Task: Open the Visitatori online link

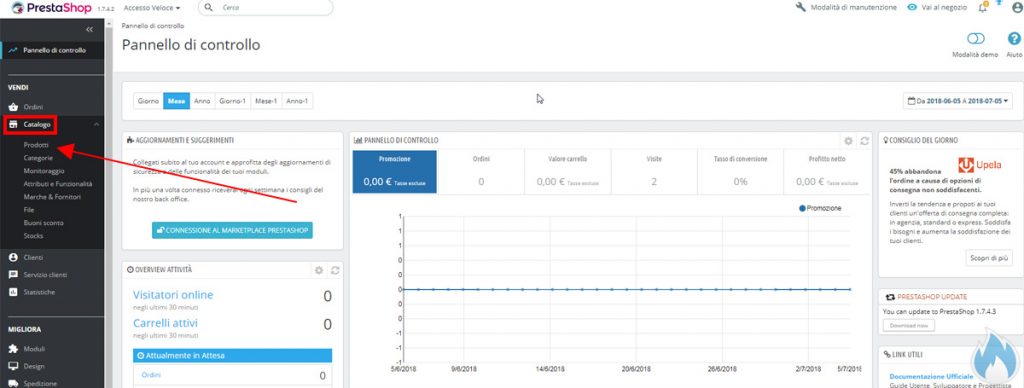Action: (173, 295)
